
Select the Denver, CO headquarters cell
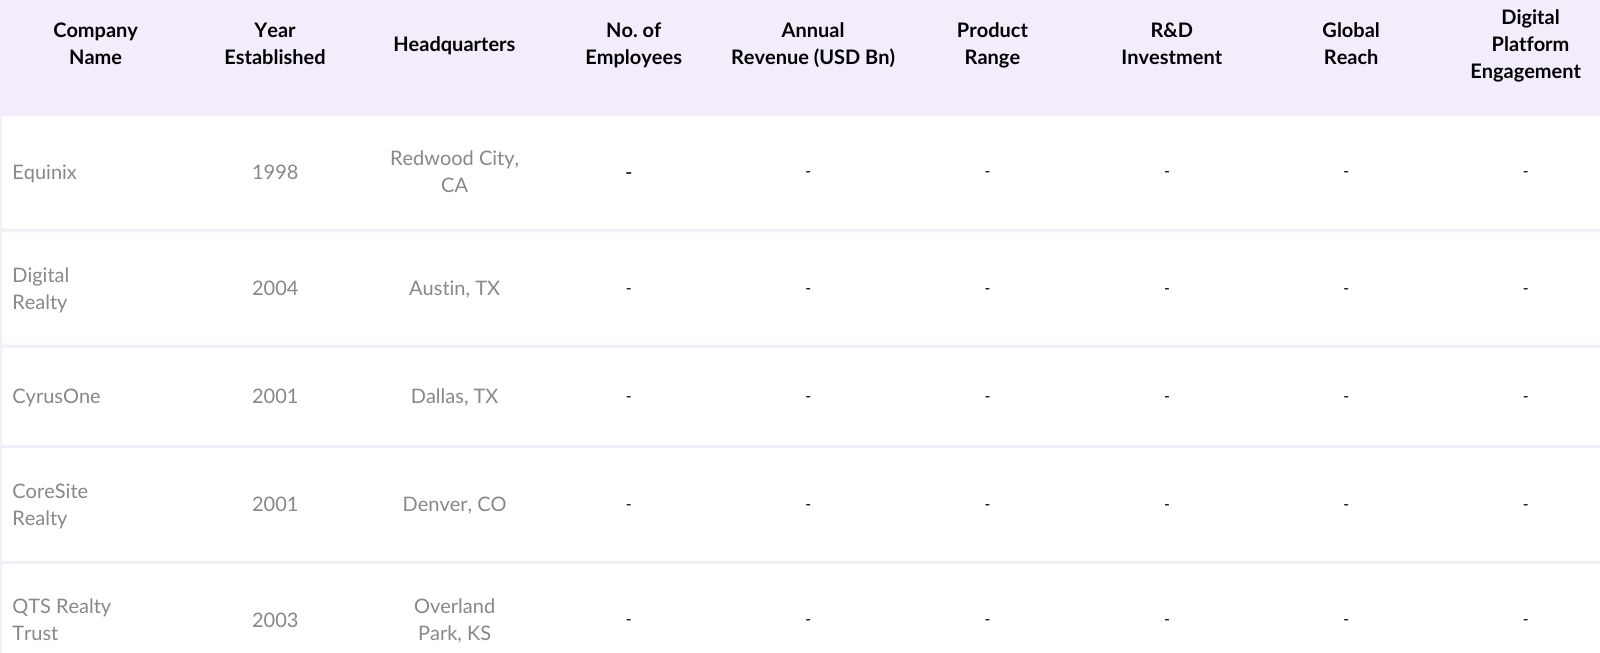click(x=454, y=504)
